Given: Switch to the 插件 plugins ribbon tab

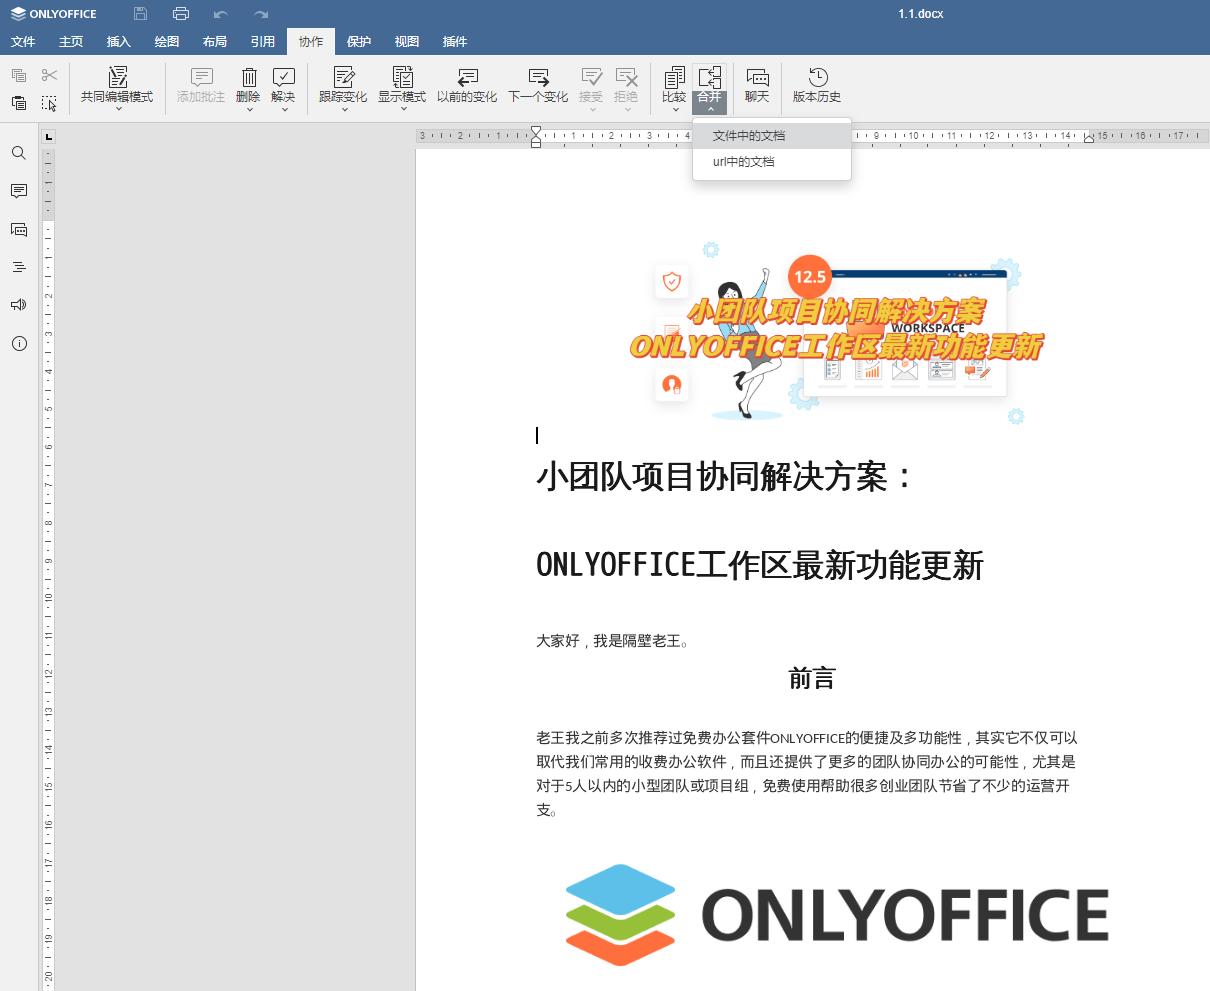Looking at the screenshot, I should coord(455,41).
